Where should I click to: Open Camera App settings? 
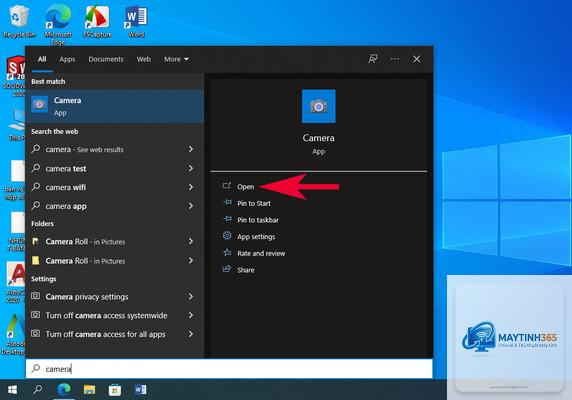(x=256, y=237)
